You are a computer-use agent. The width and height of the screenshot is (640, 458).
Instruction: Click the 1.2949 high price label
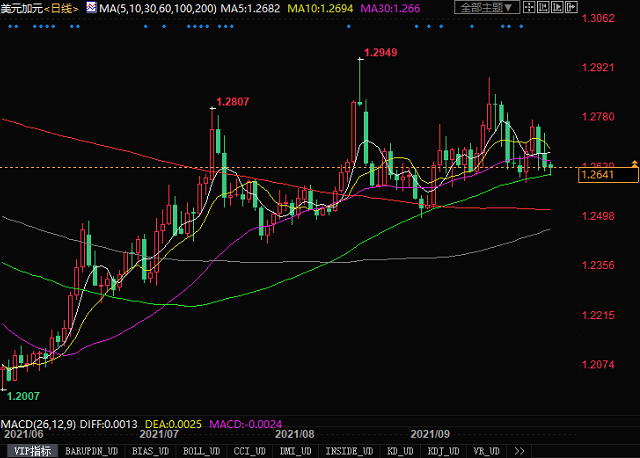(380, 51)
